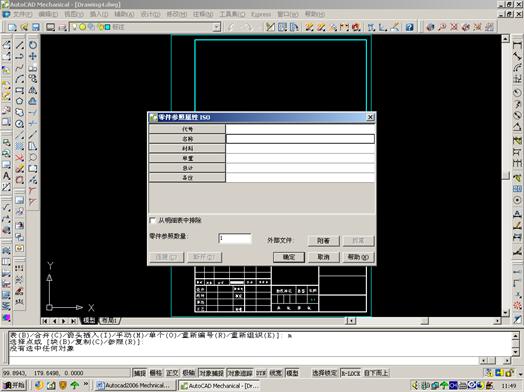
Task: Open the 插入 Insert menu
Action: (99, 14)
